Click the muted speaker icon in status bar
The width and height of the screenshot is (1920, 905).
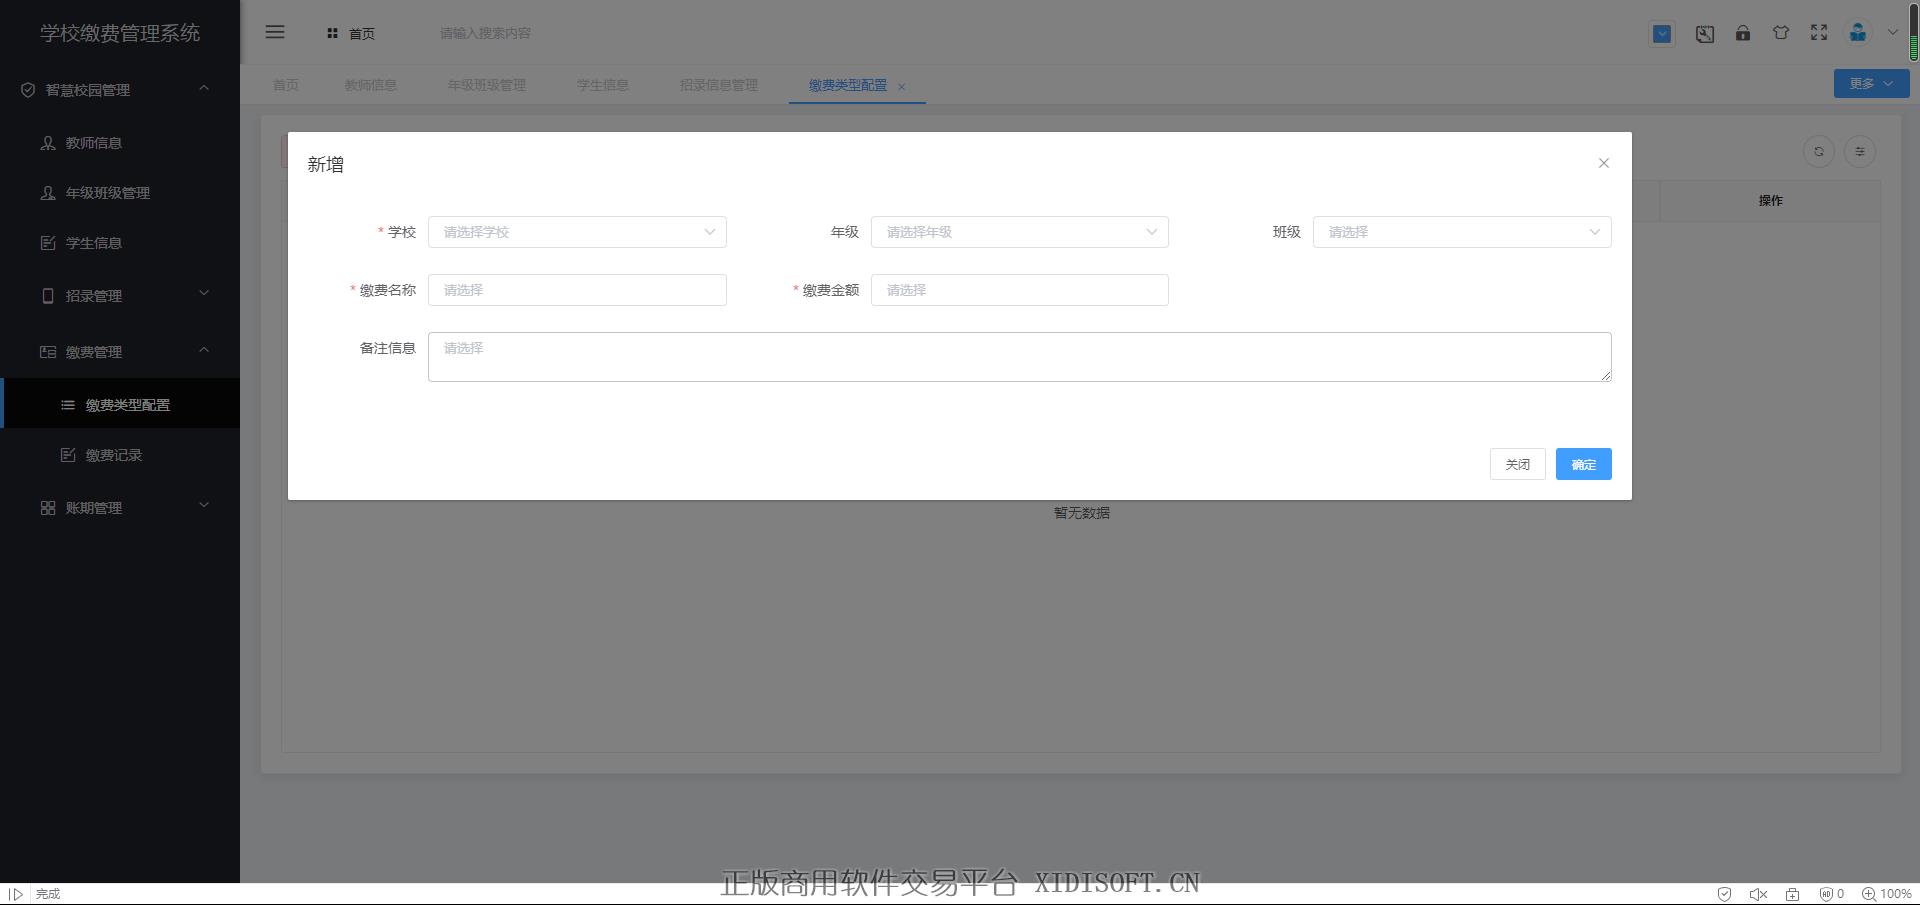pos(1758,894)
